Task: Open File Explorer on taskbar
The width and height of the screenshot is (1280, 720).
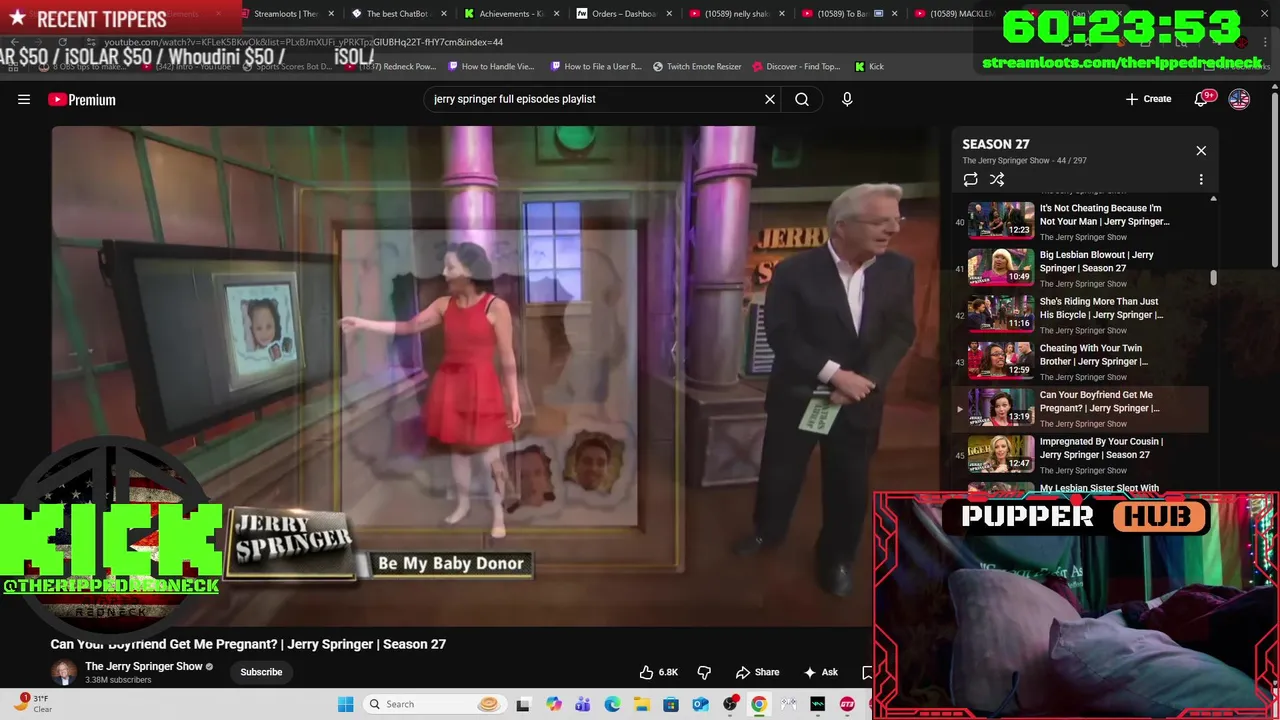Action: click(x=641, y=704)
